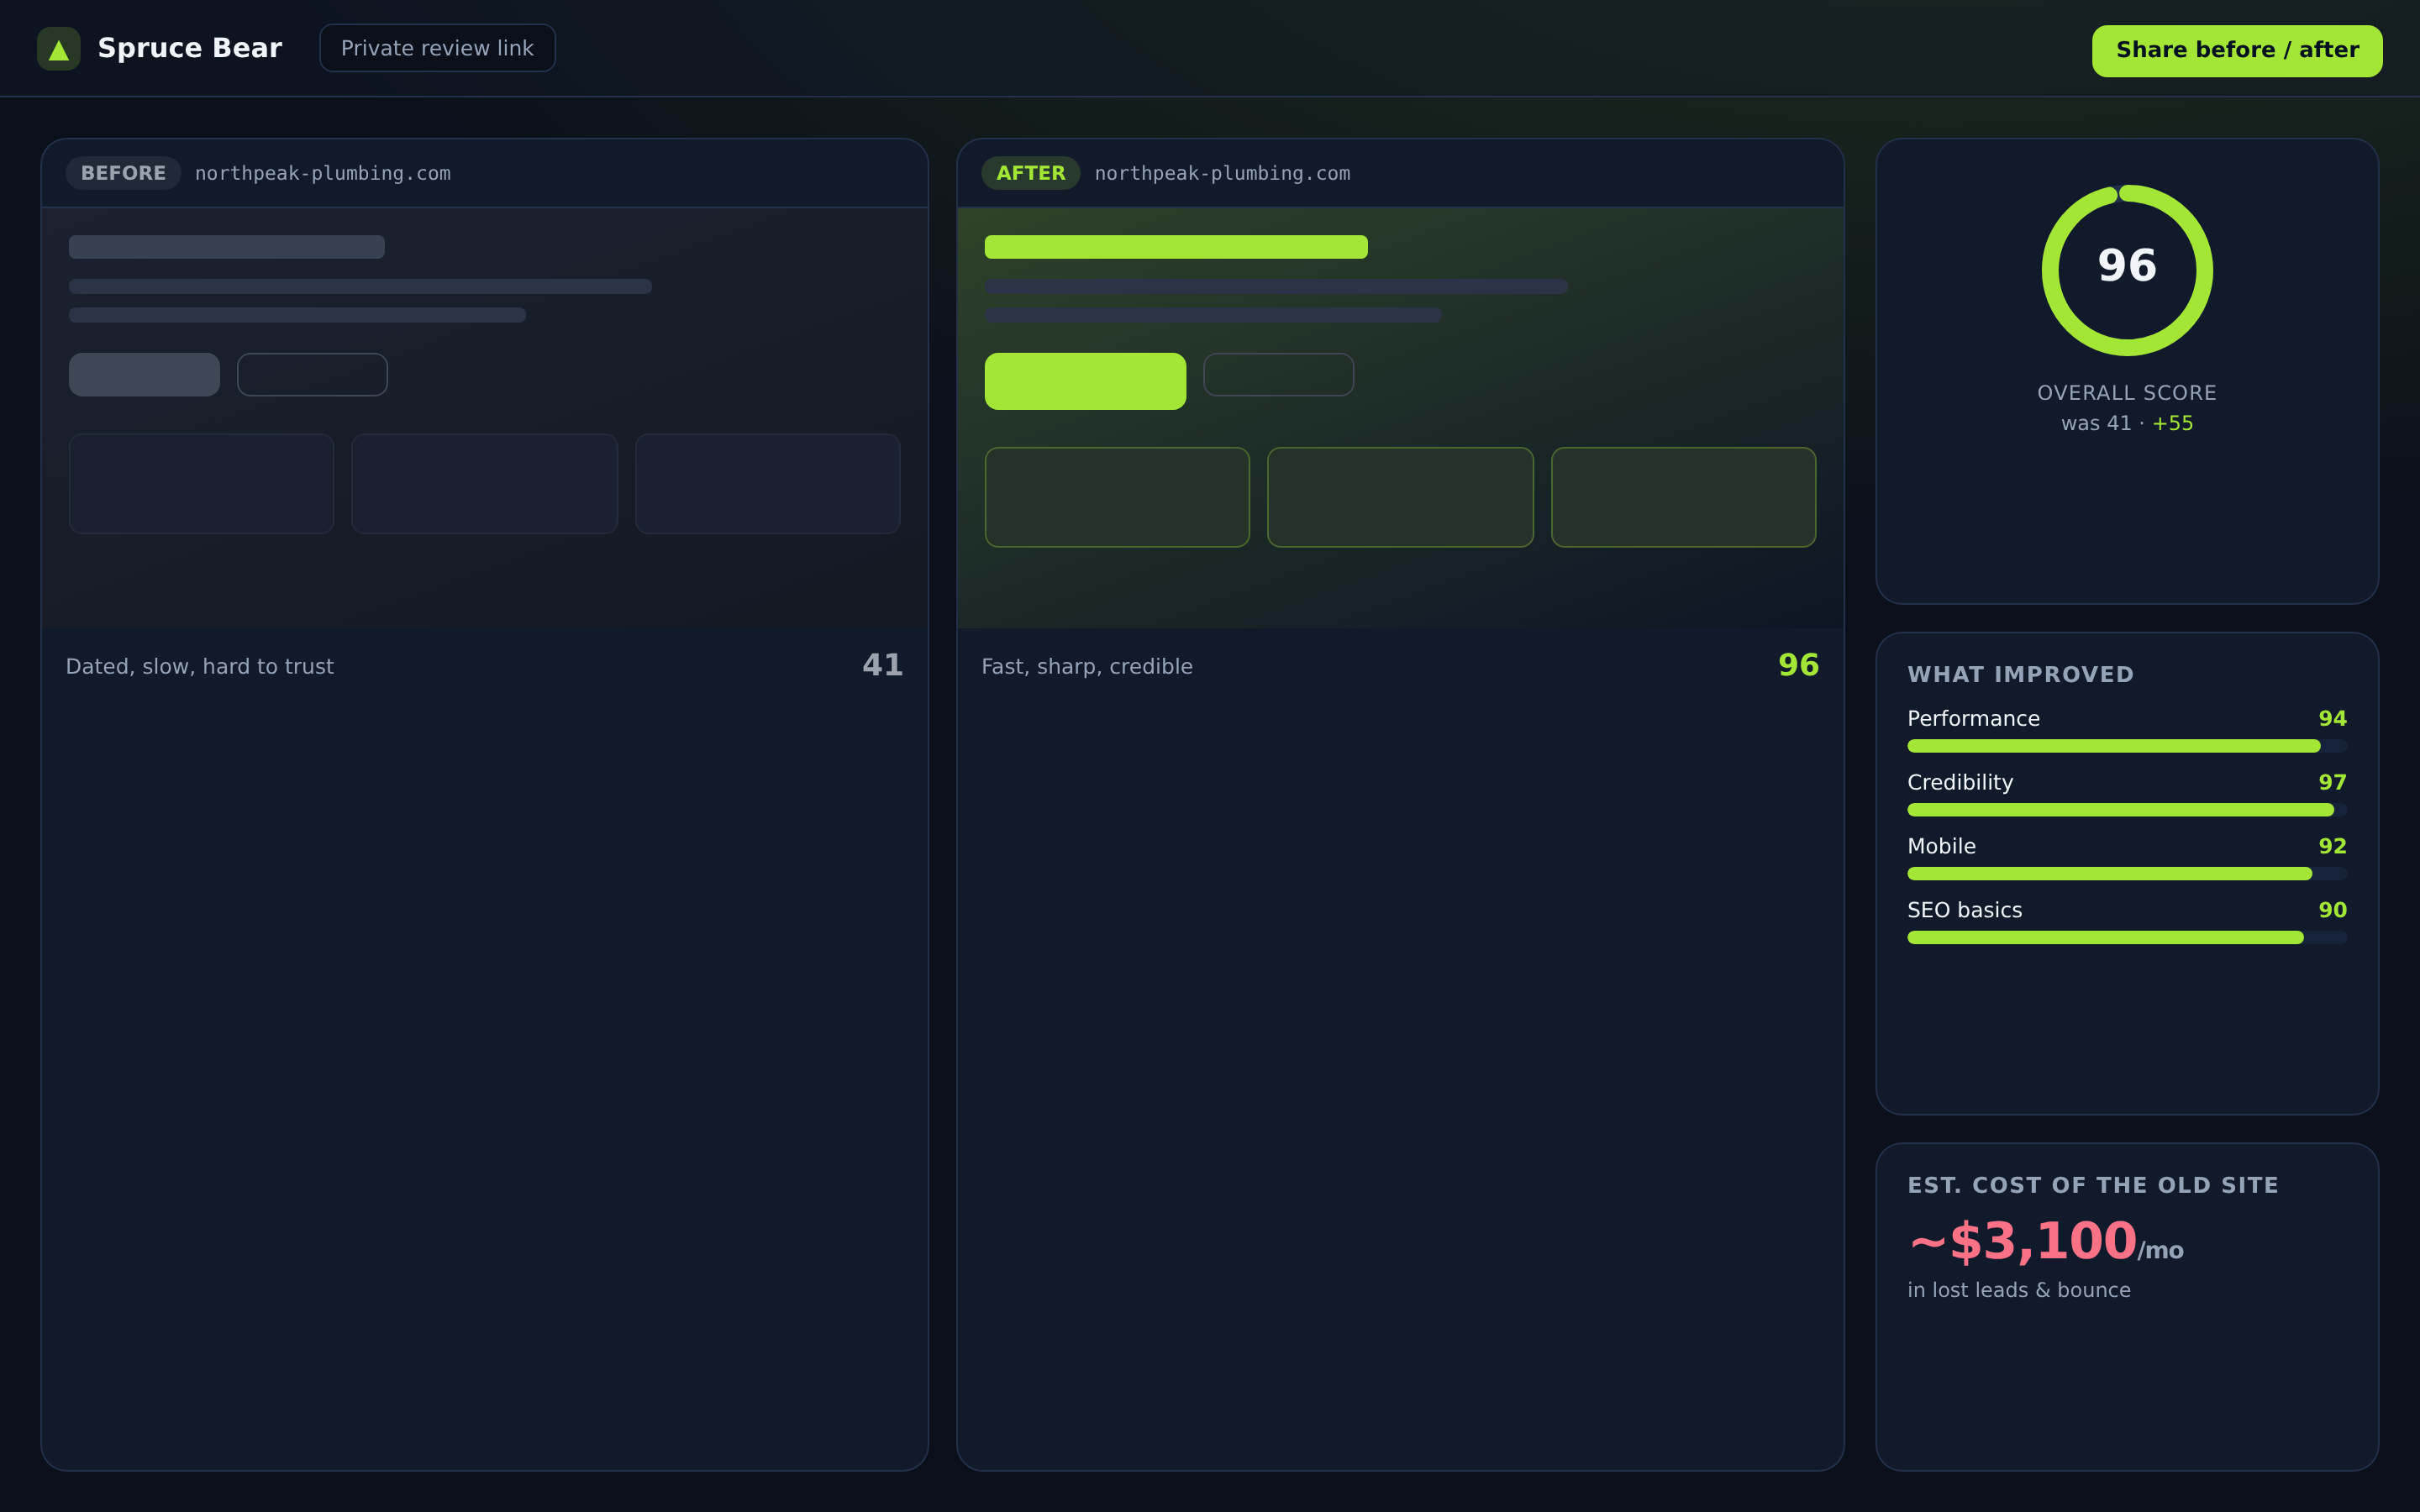2420x1512 pixels.
Task: Click the green call-to-action button in After preview
Action: (1085, 381)
